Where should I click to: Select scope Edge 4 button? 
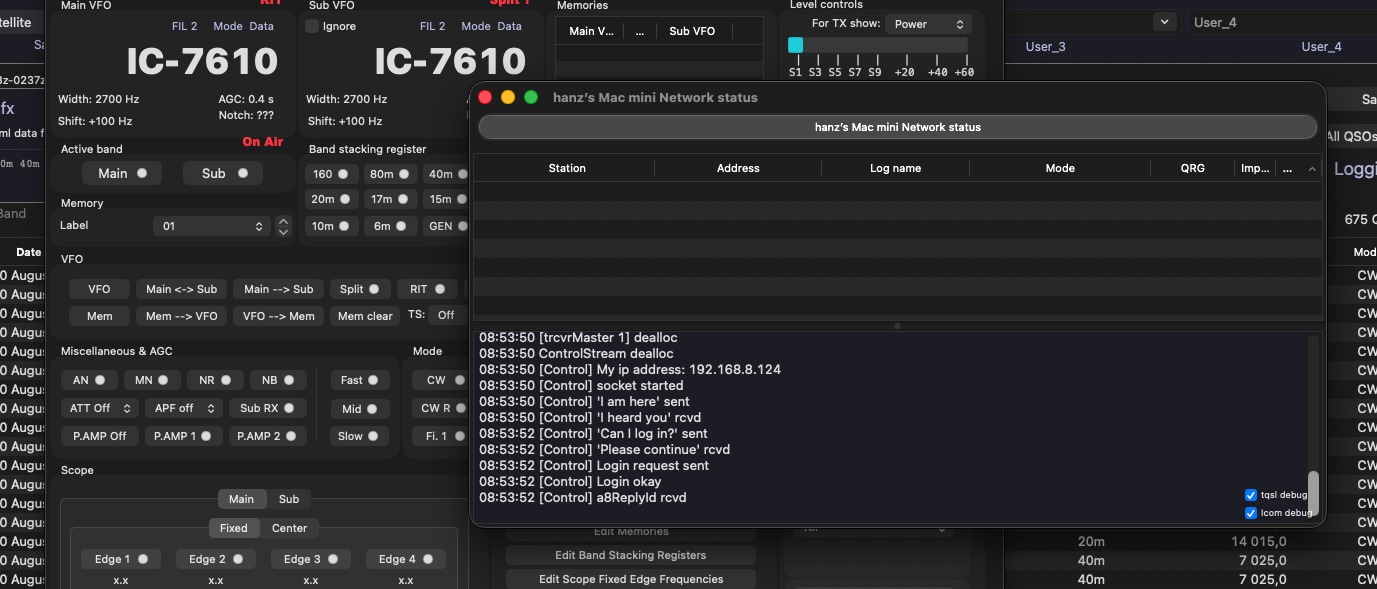click(x=406, y=559)
